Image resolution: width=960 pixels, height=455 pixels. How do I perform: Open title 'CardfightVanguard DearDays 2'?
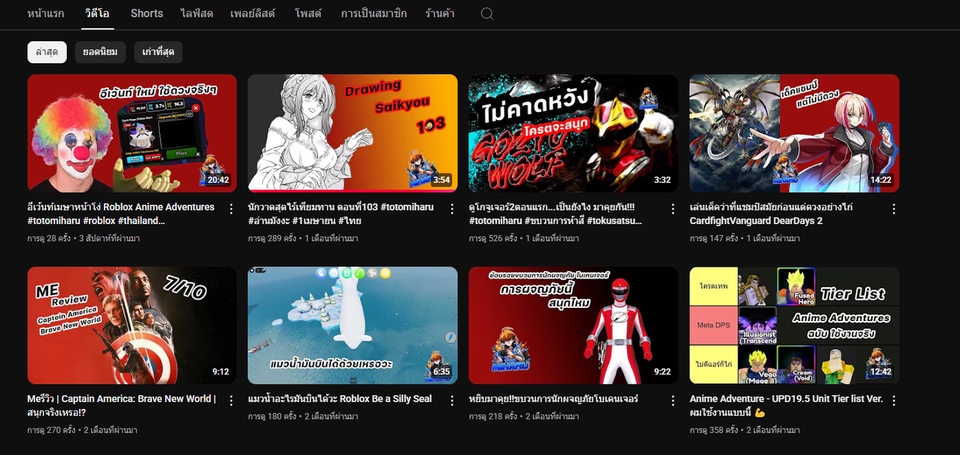point(771,214)
